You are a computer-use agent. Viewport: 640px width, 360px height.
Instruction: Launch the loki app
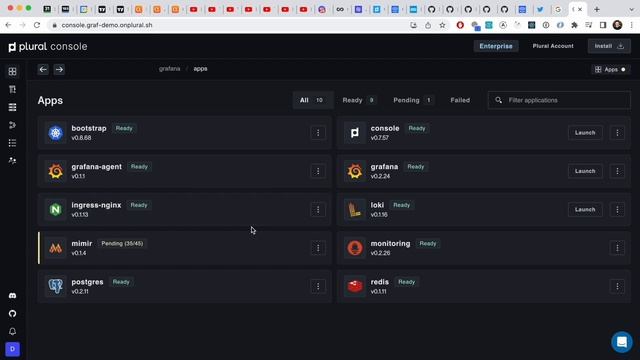585,209
